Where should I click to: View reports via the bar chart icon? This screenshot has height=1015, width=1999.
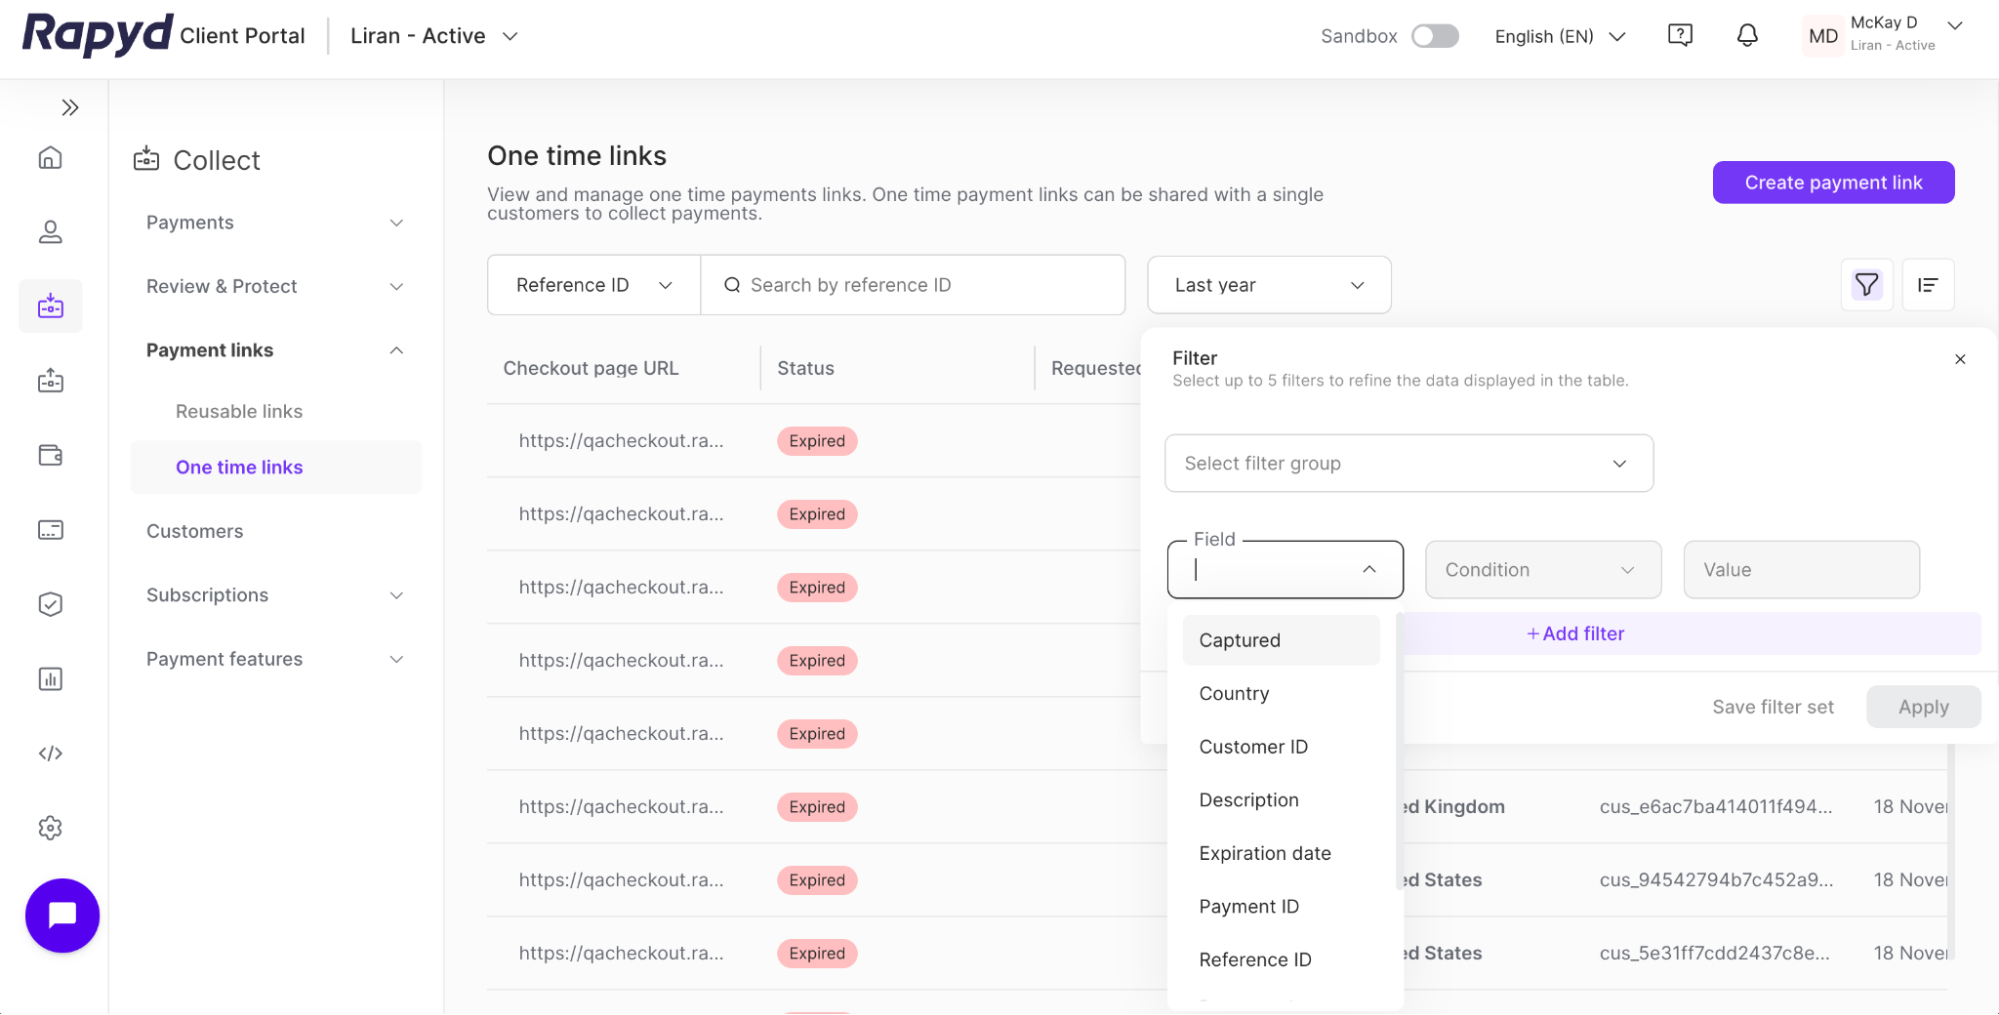click(50, 678)
